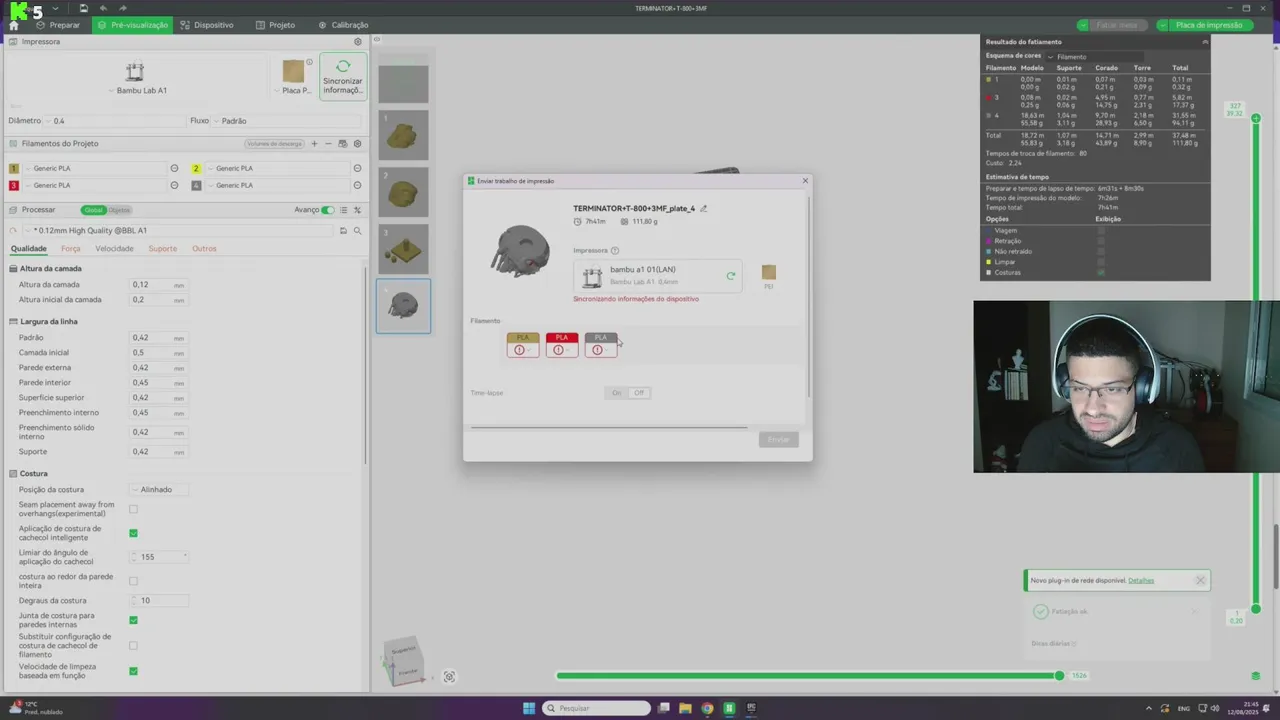
Task: Collapse the Resultado do fatiamento panel
Action: tap(1204, 42)
